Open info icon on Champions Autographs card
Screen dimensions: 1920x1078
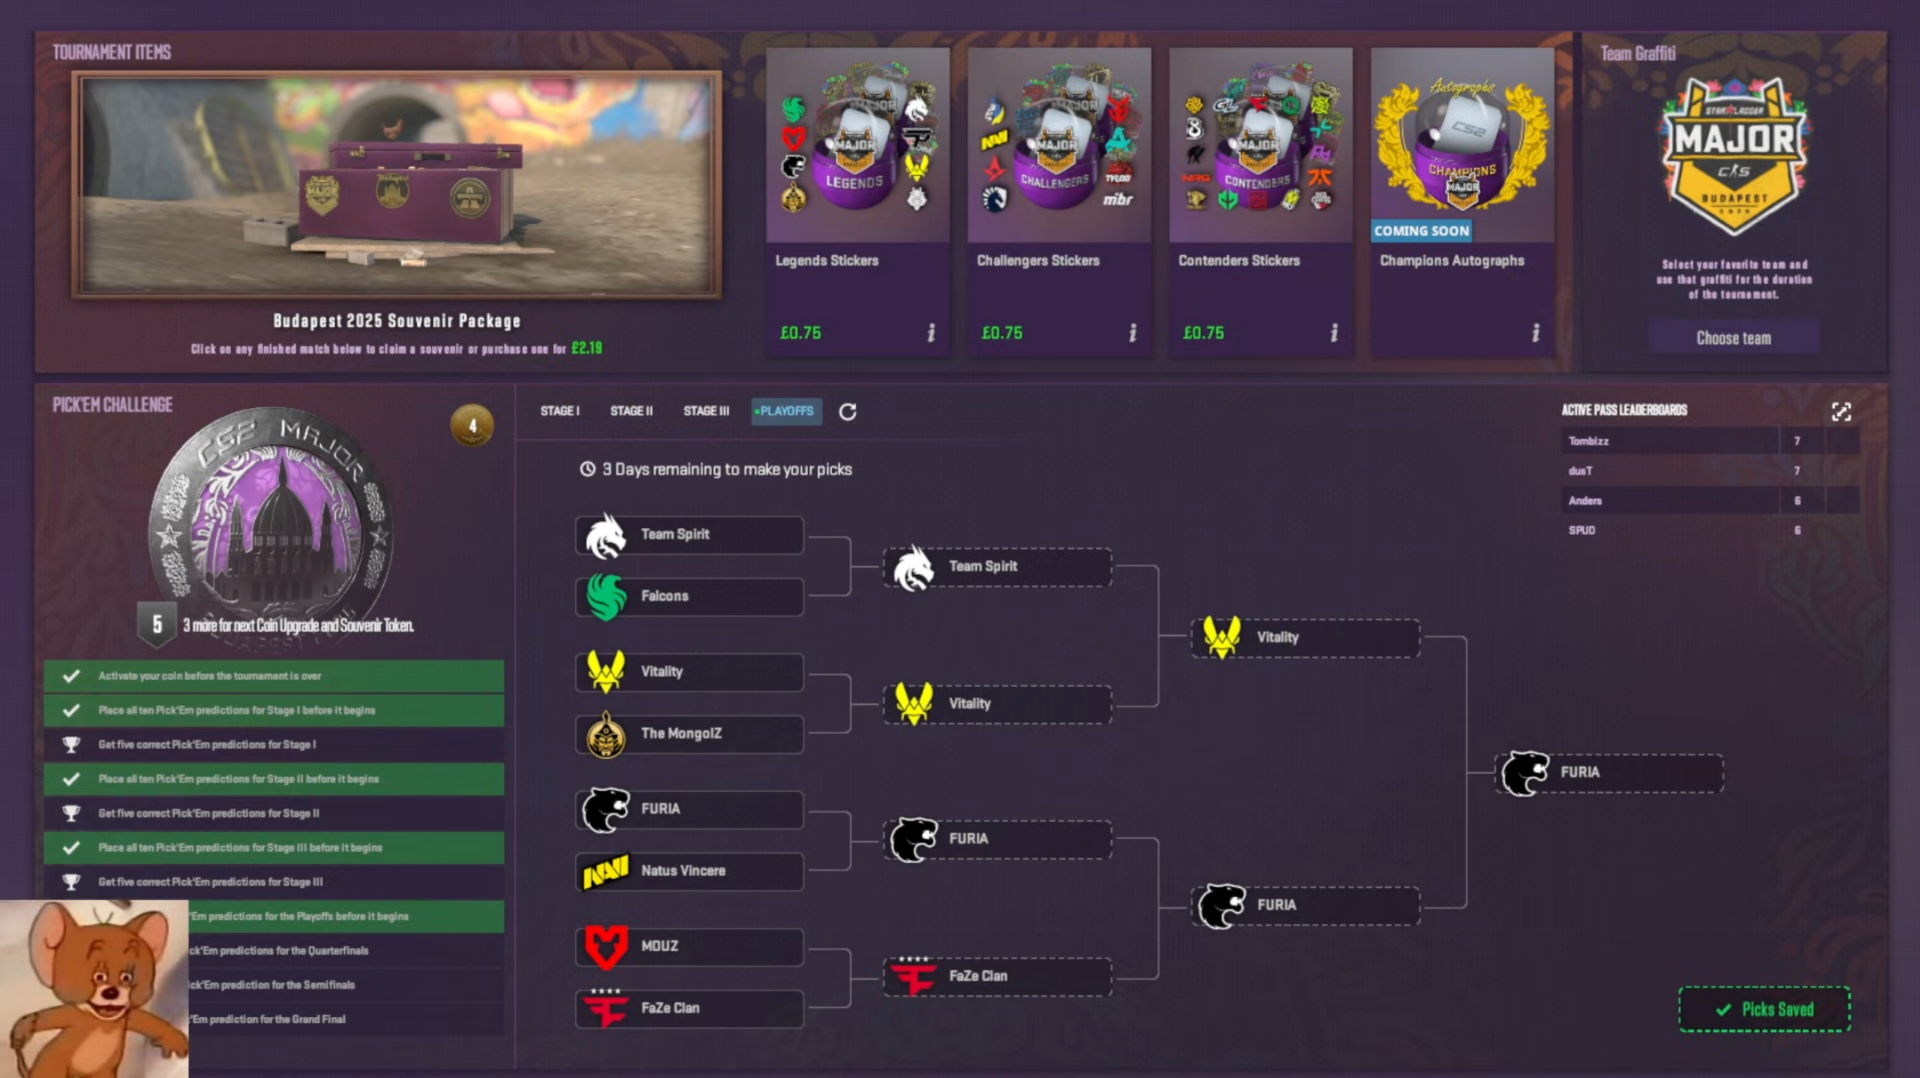coord(1536,333)
